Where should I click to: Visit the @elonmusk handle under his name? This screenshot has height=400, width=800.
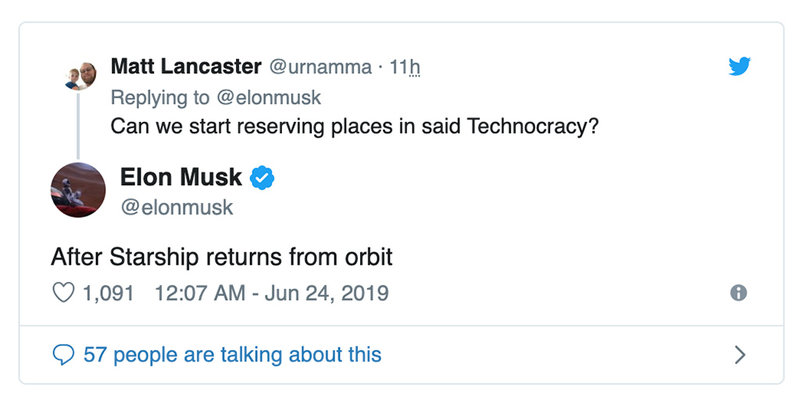(177, 208)
